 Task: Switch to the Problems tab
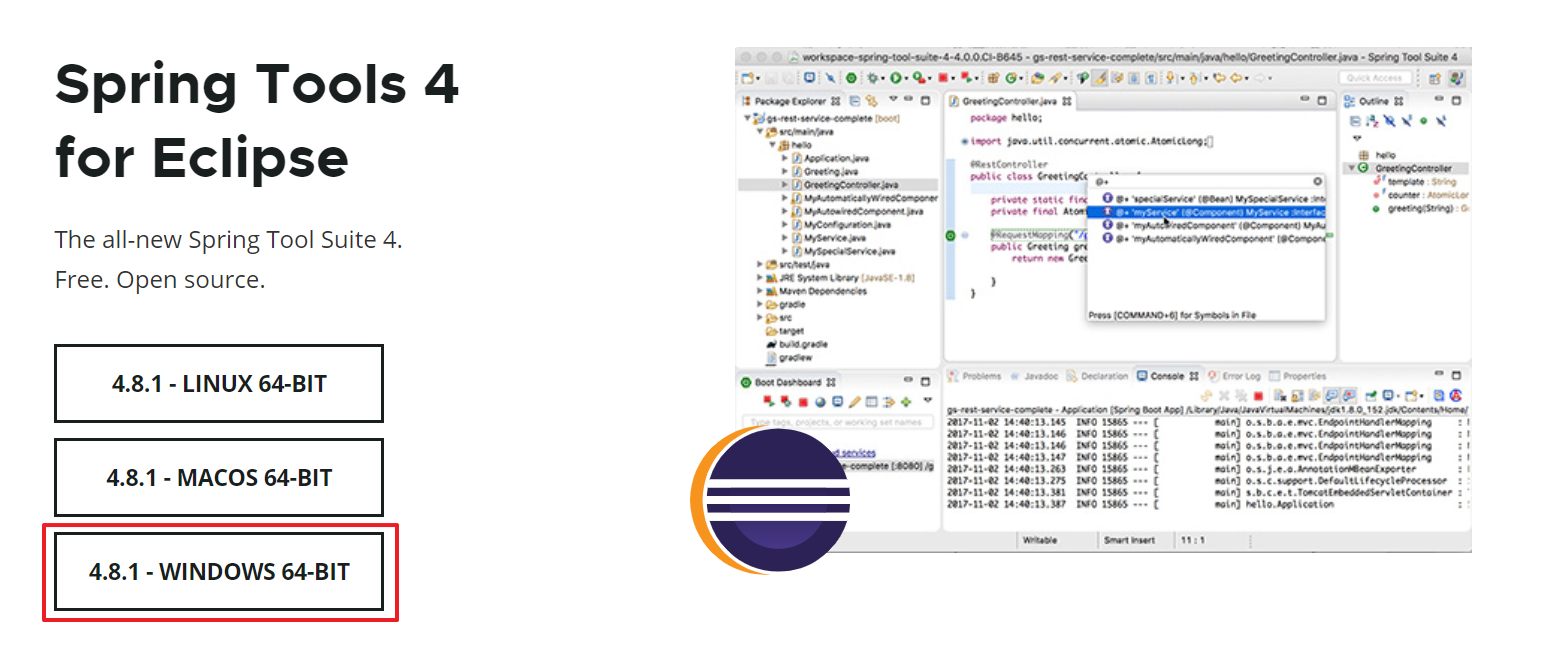pyautogui.click(x=975, y=376)
